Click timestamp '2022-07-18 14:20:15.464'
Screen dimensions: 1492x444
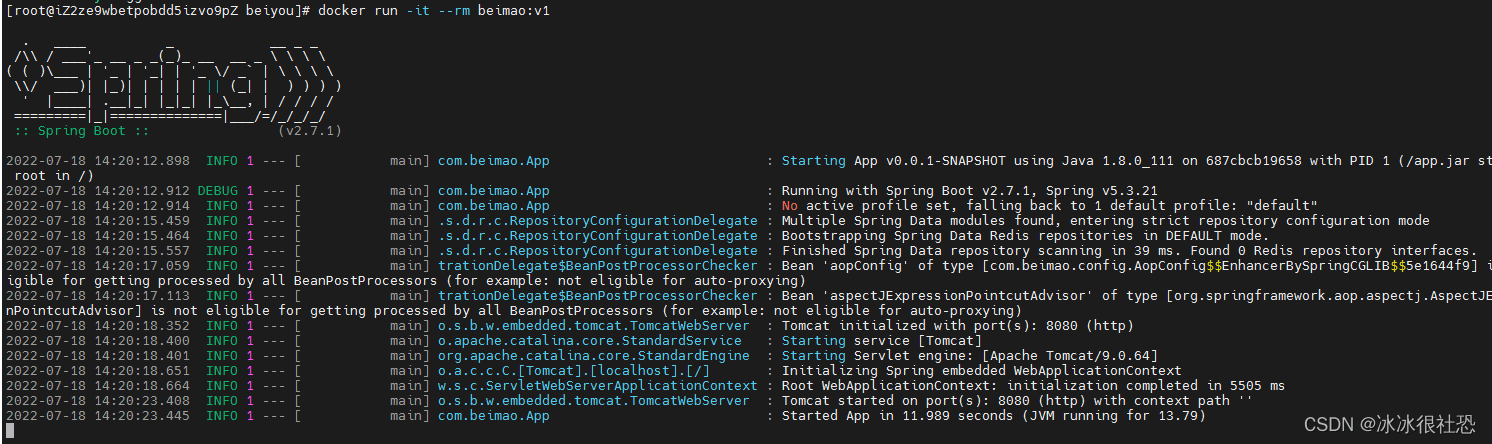[97, 236]
